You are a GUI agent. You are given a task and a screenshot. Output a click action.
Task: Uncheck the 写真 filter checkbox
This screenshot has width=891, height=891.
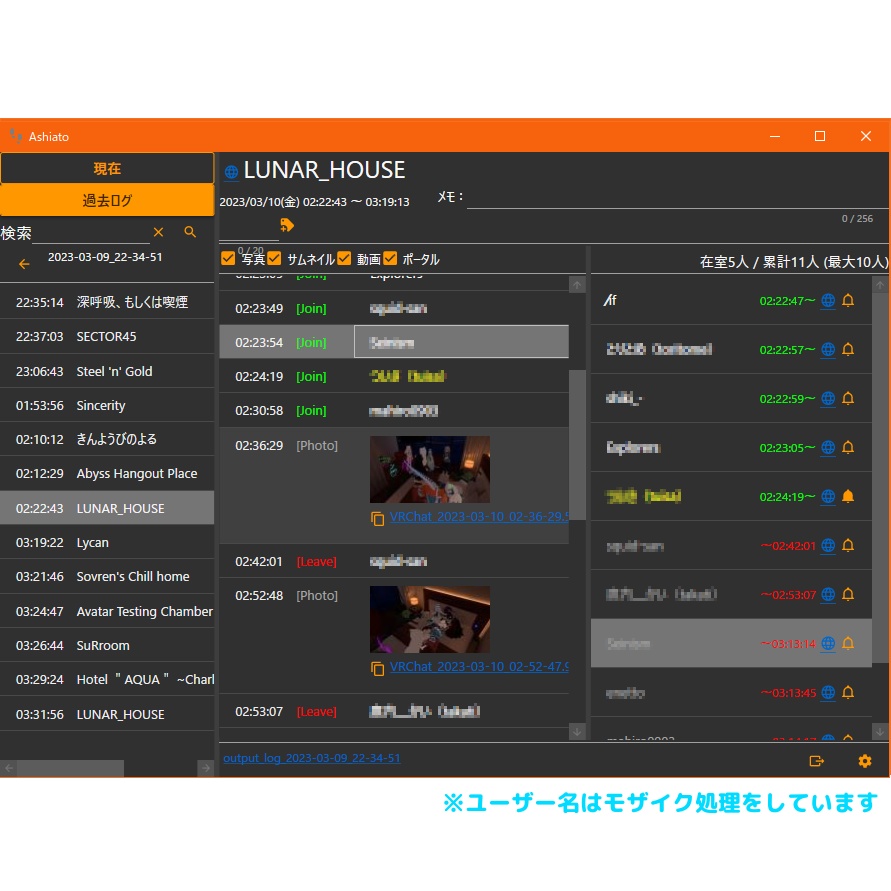(x=228, y=258)
